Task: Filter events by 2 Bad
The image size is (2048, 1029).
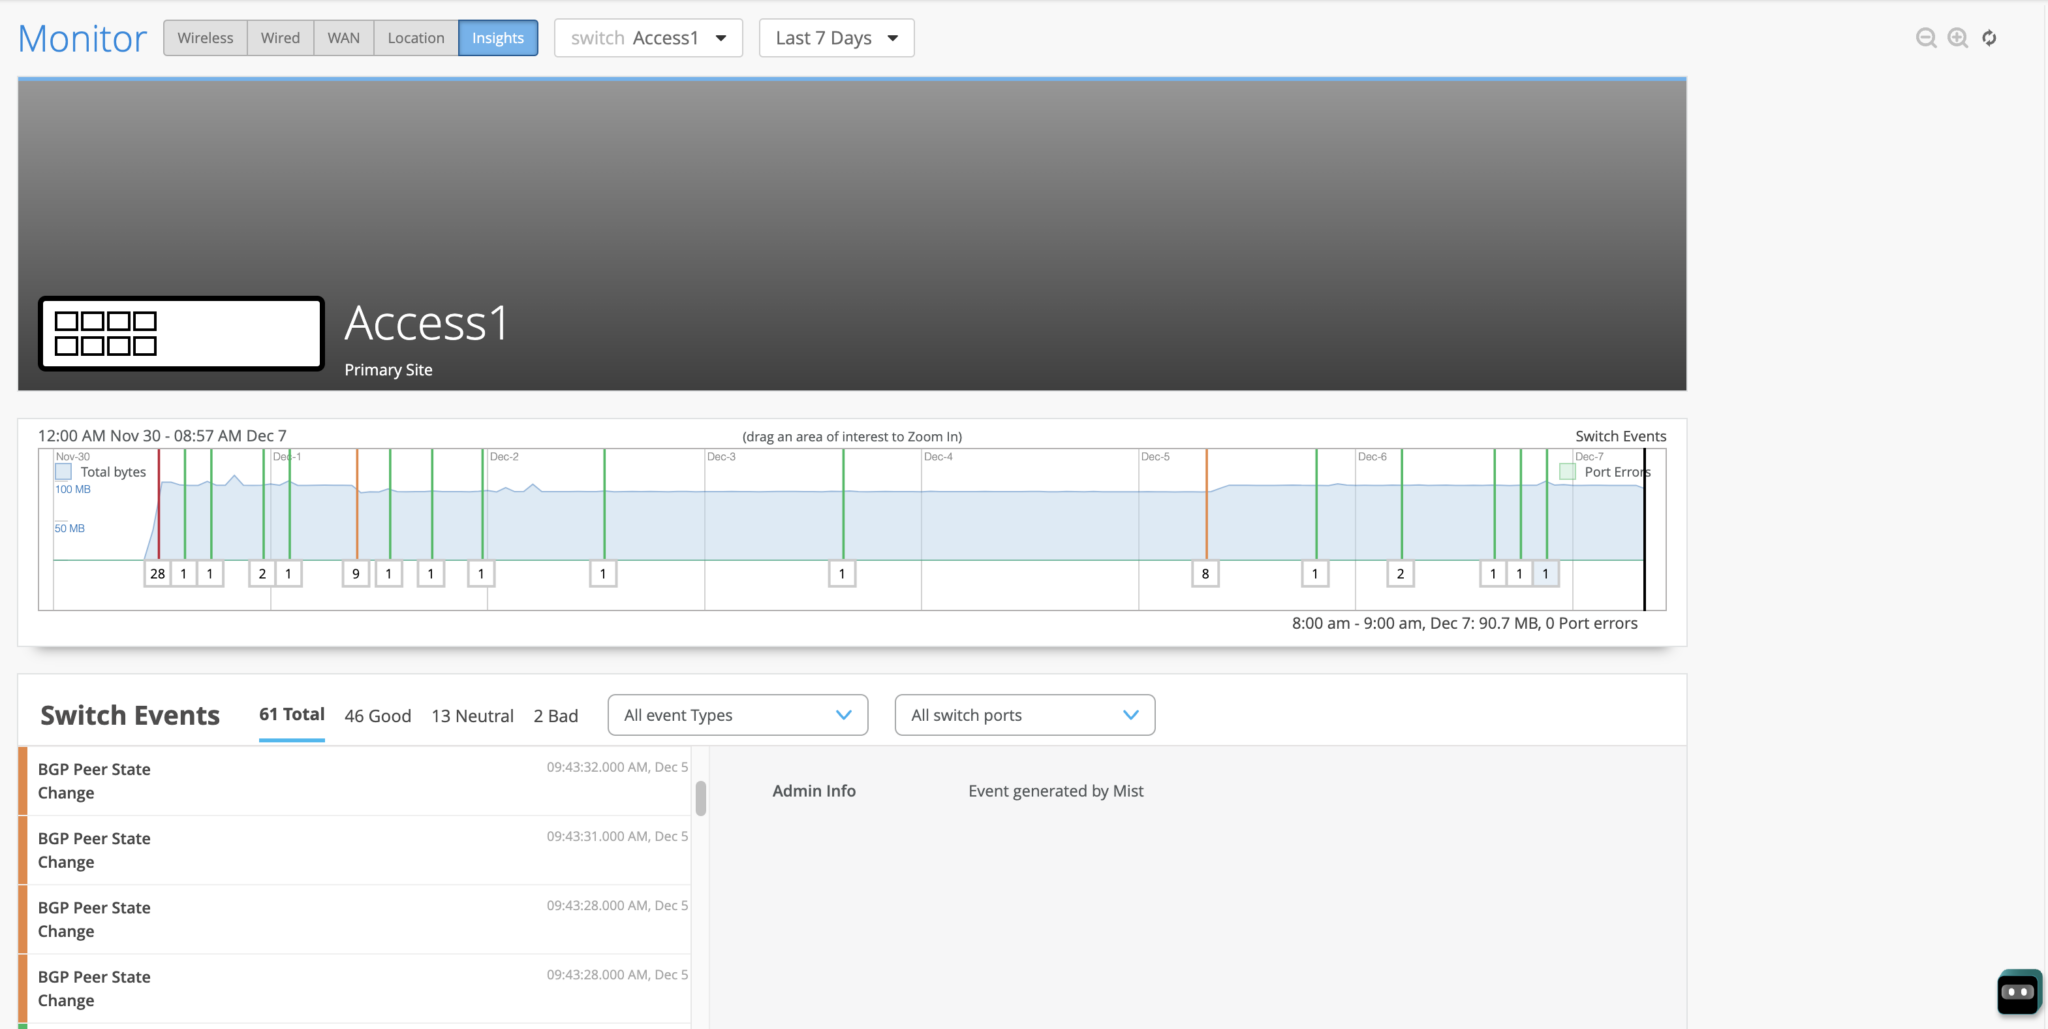Action: pos(555,716)
